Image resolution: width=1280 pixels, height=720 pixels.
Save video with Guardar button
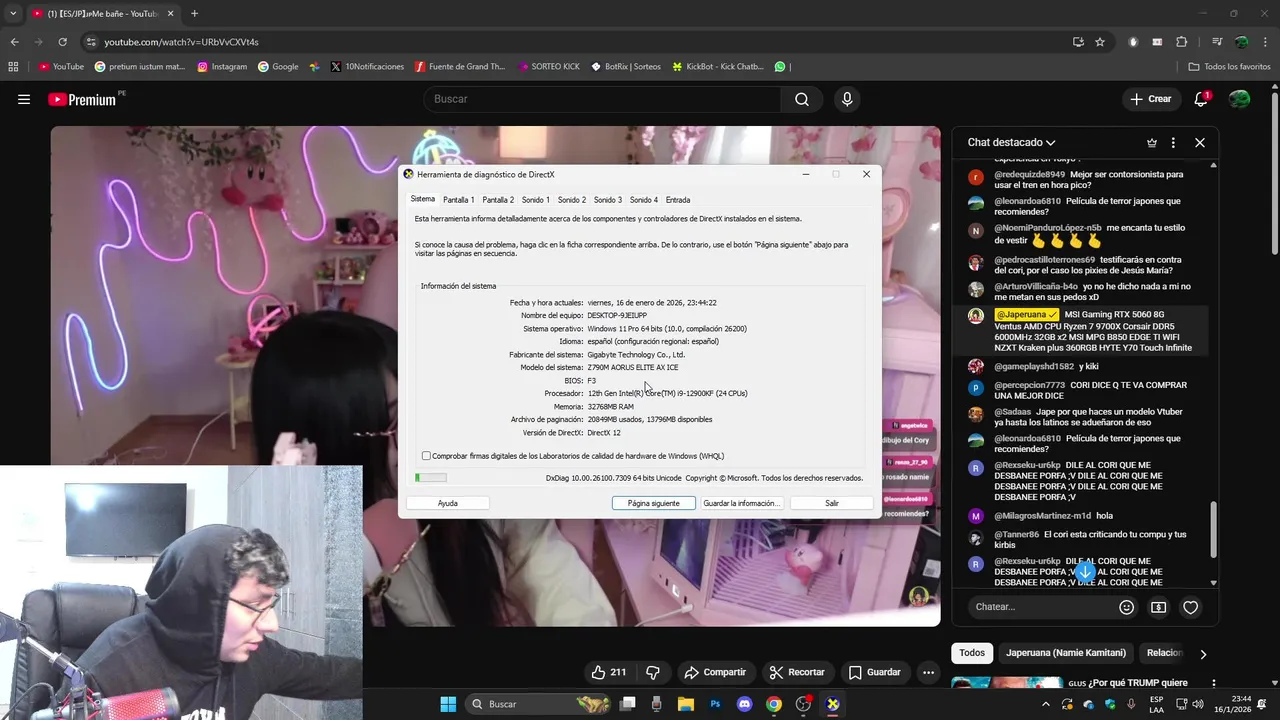875,672
